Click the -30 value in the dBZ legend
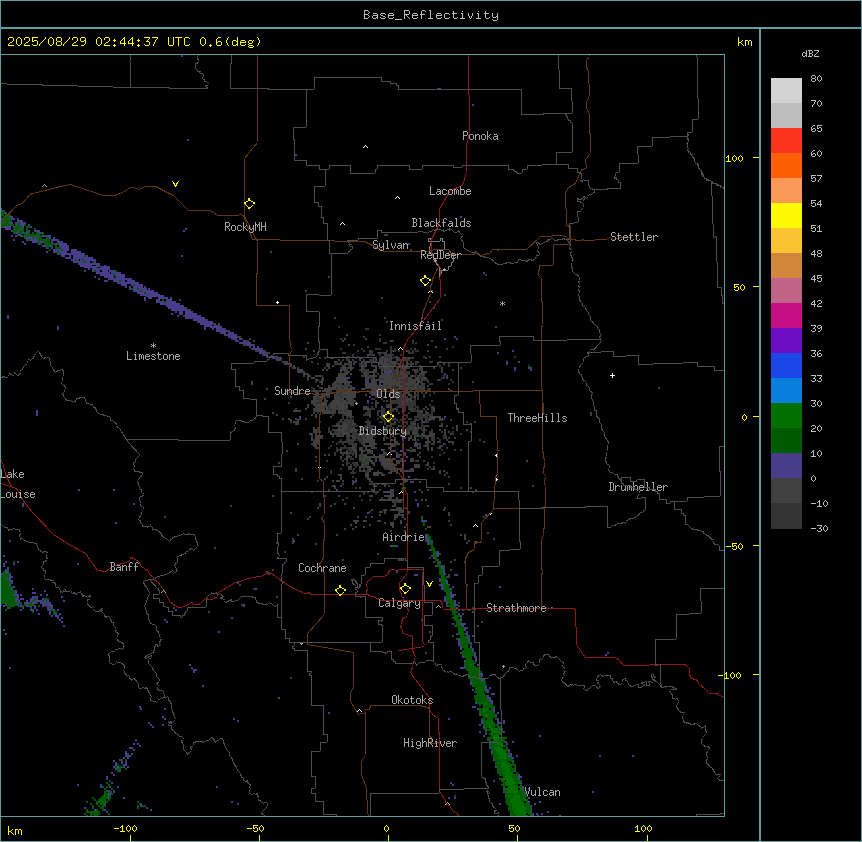862x842 pixels. pos(819,528)
